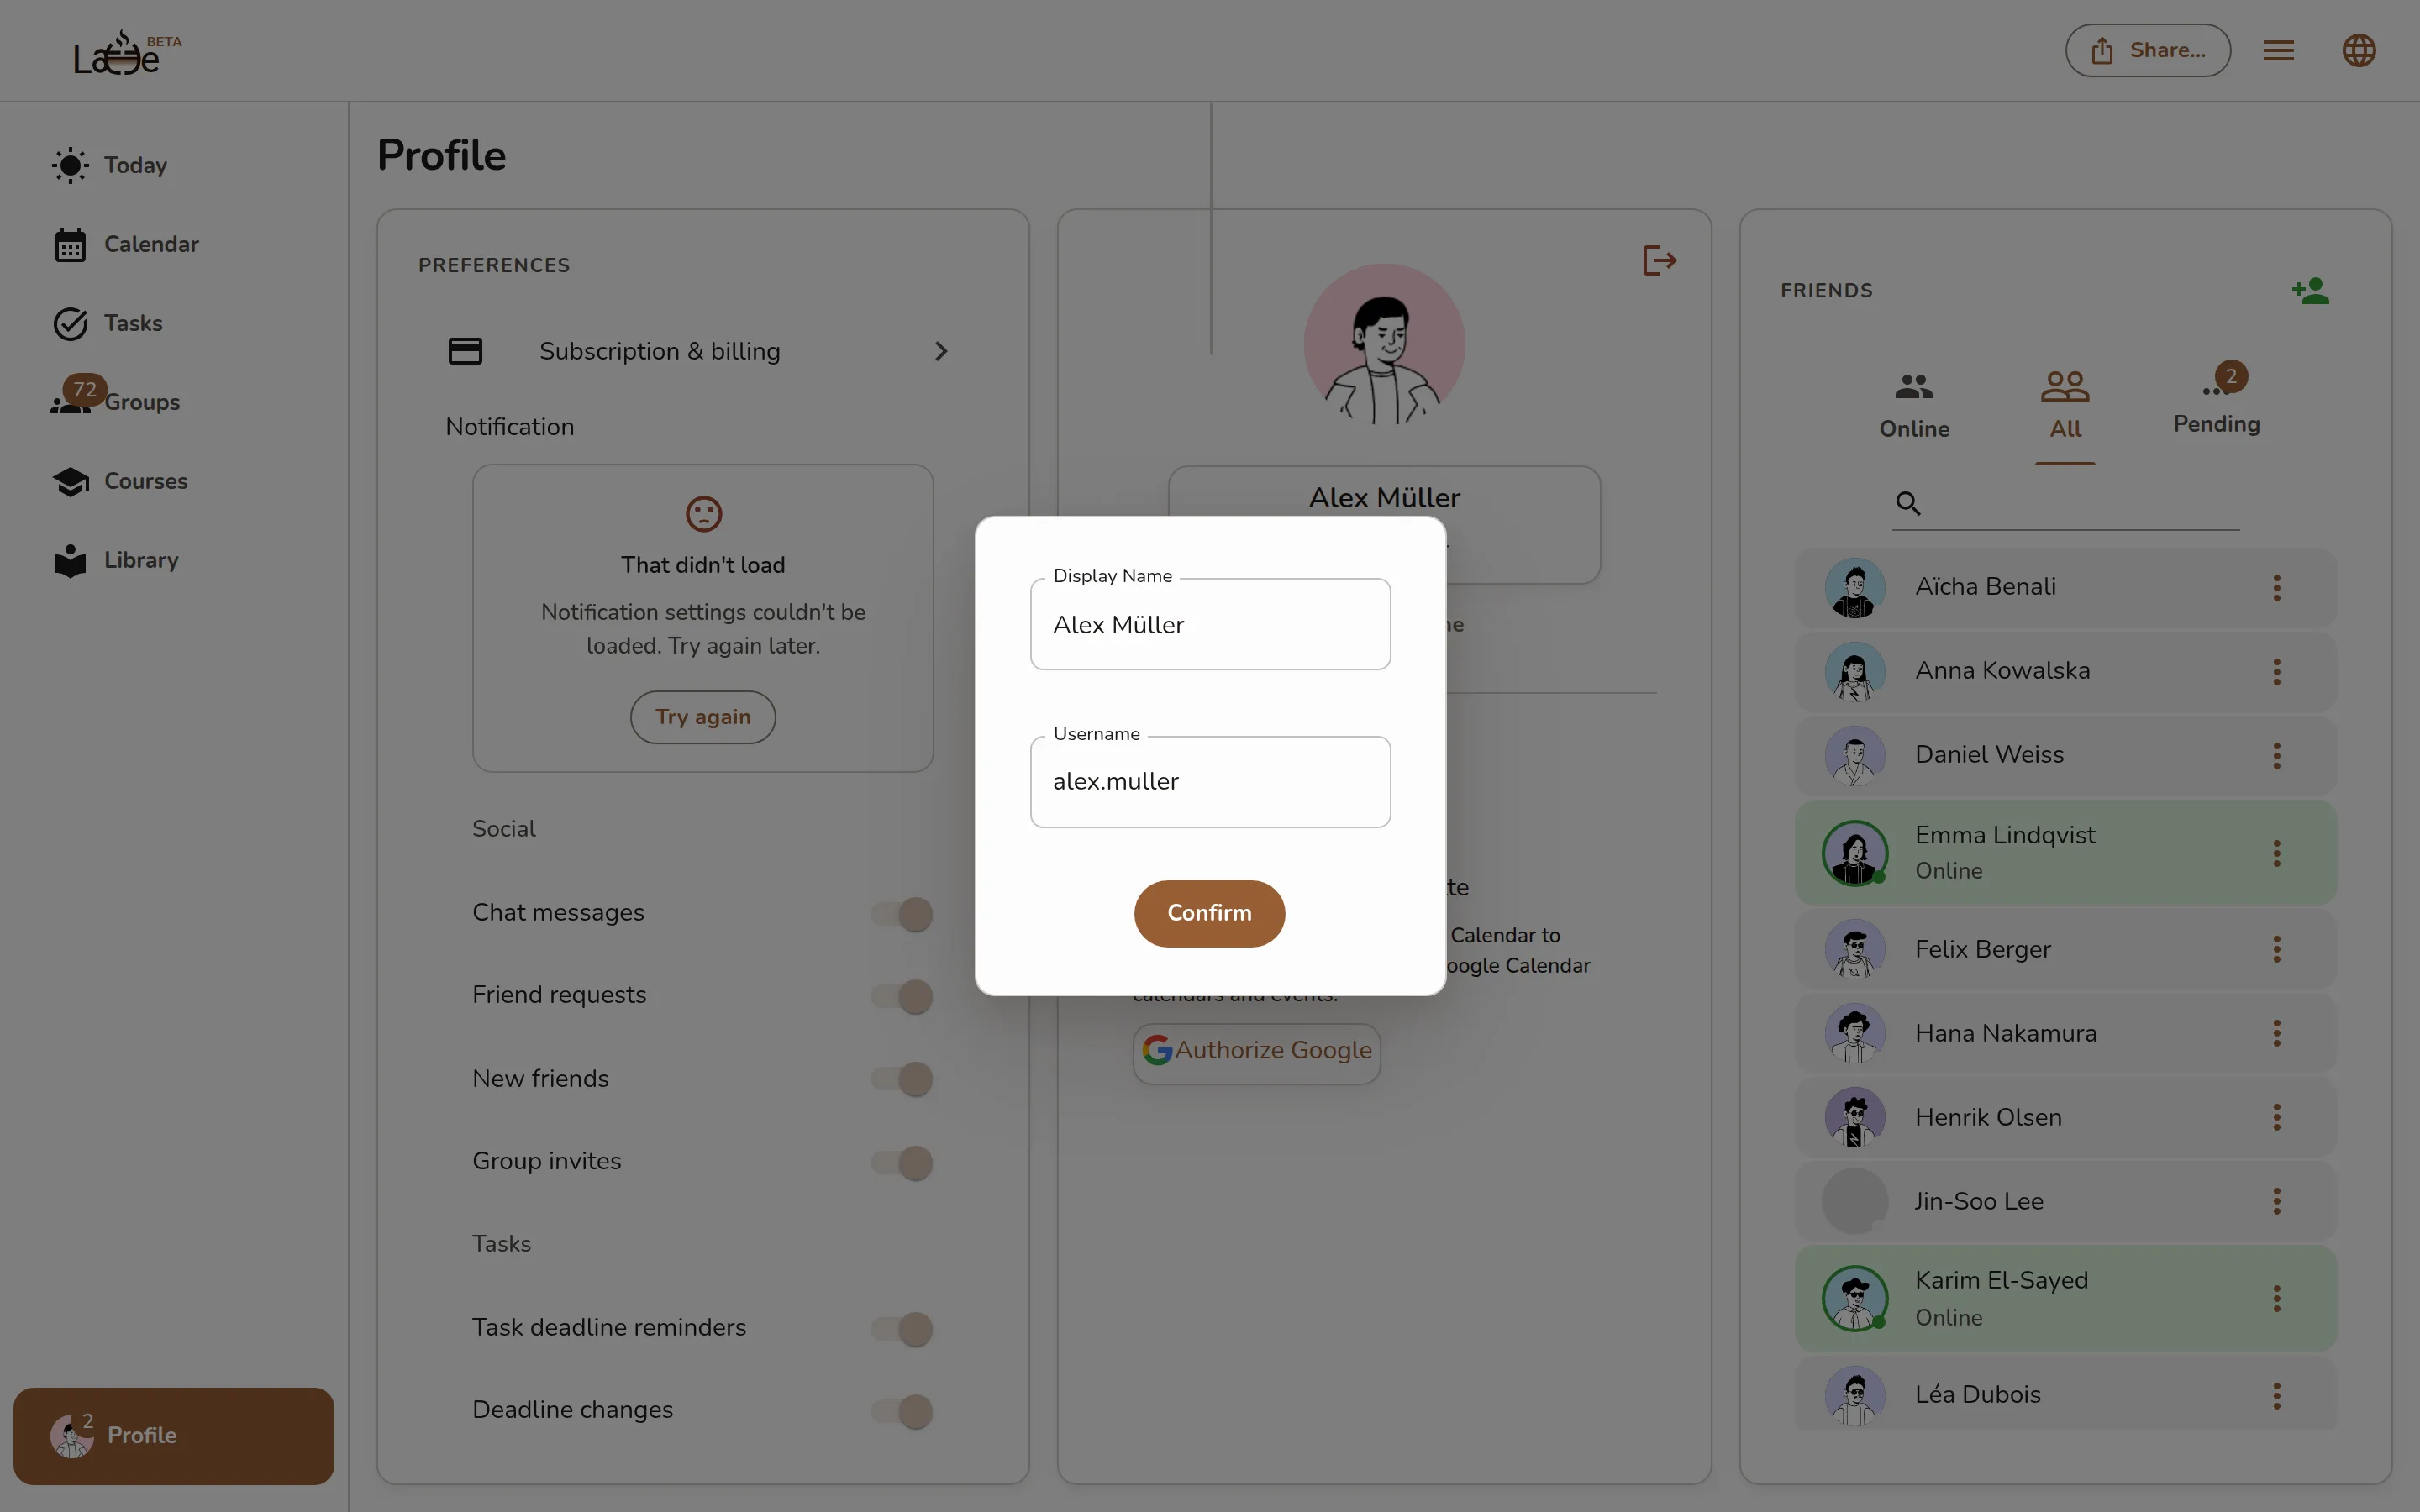The height and width of the screenshot is (1512, 2420).
Task: Click the add friend icon
Action: coord(2310,291)
